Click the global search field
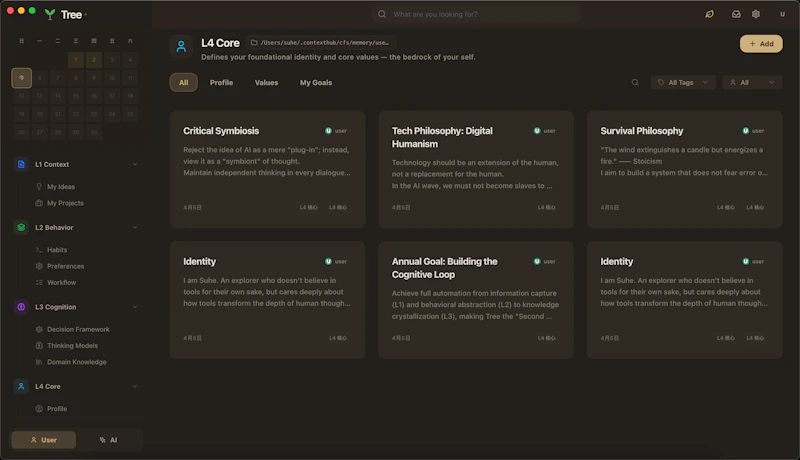Screen dimensions: 800x460 (476, 14)
